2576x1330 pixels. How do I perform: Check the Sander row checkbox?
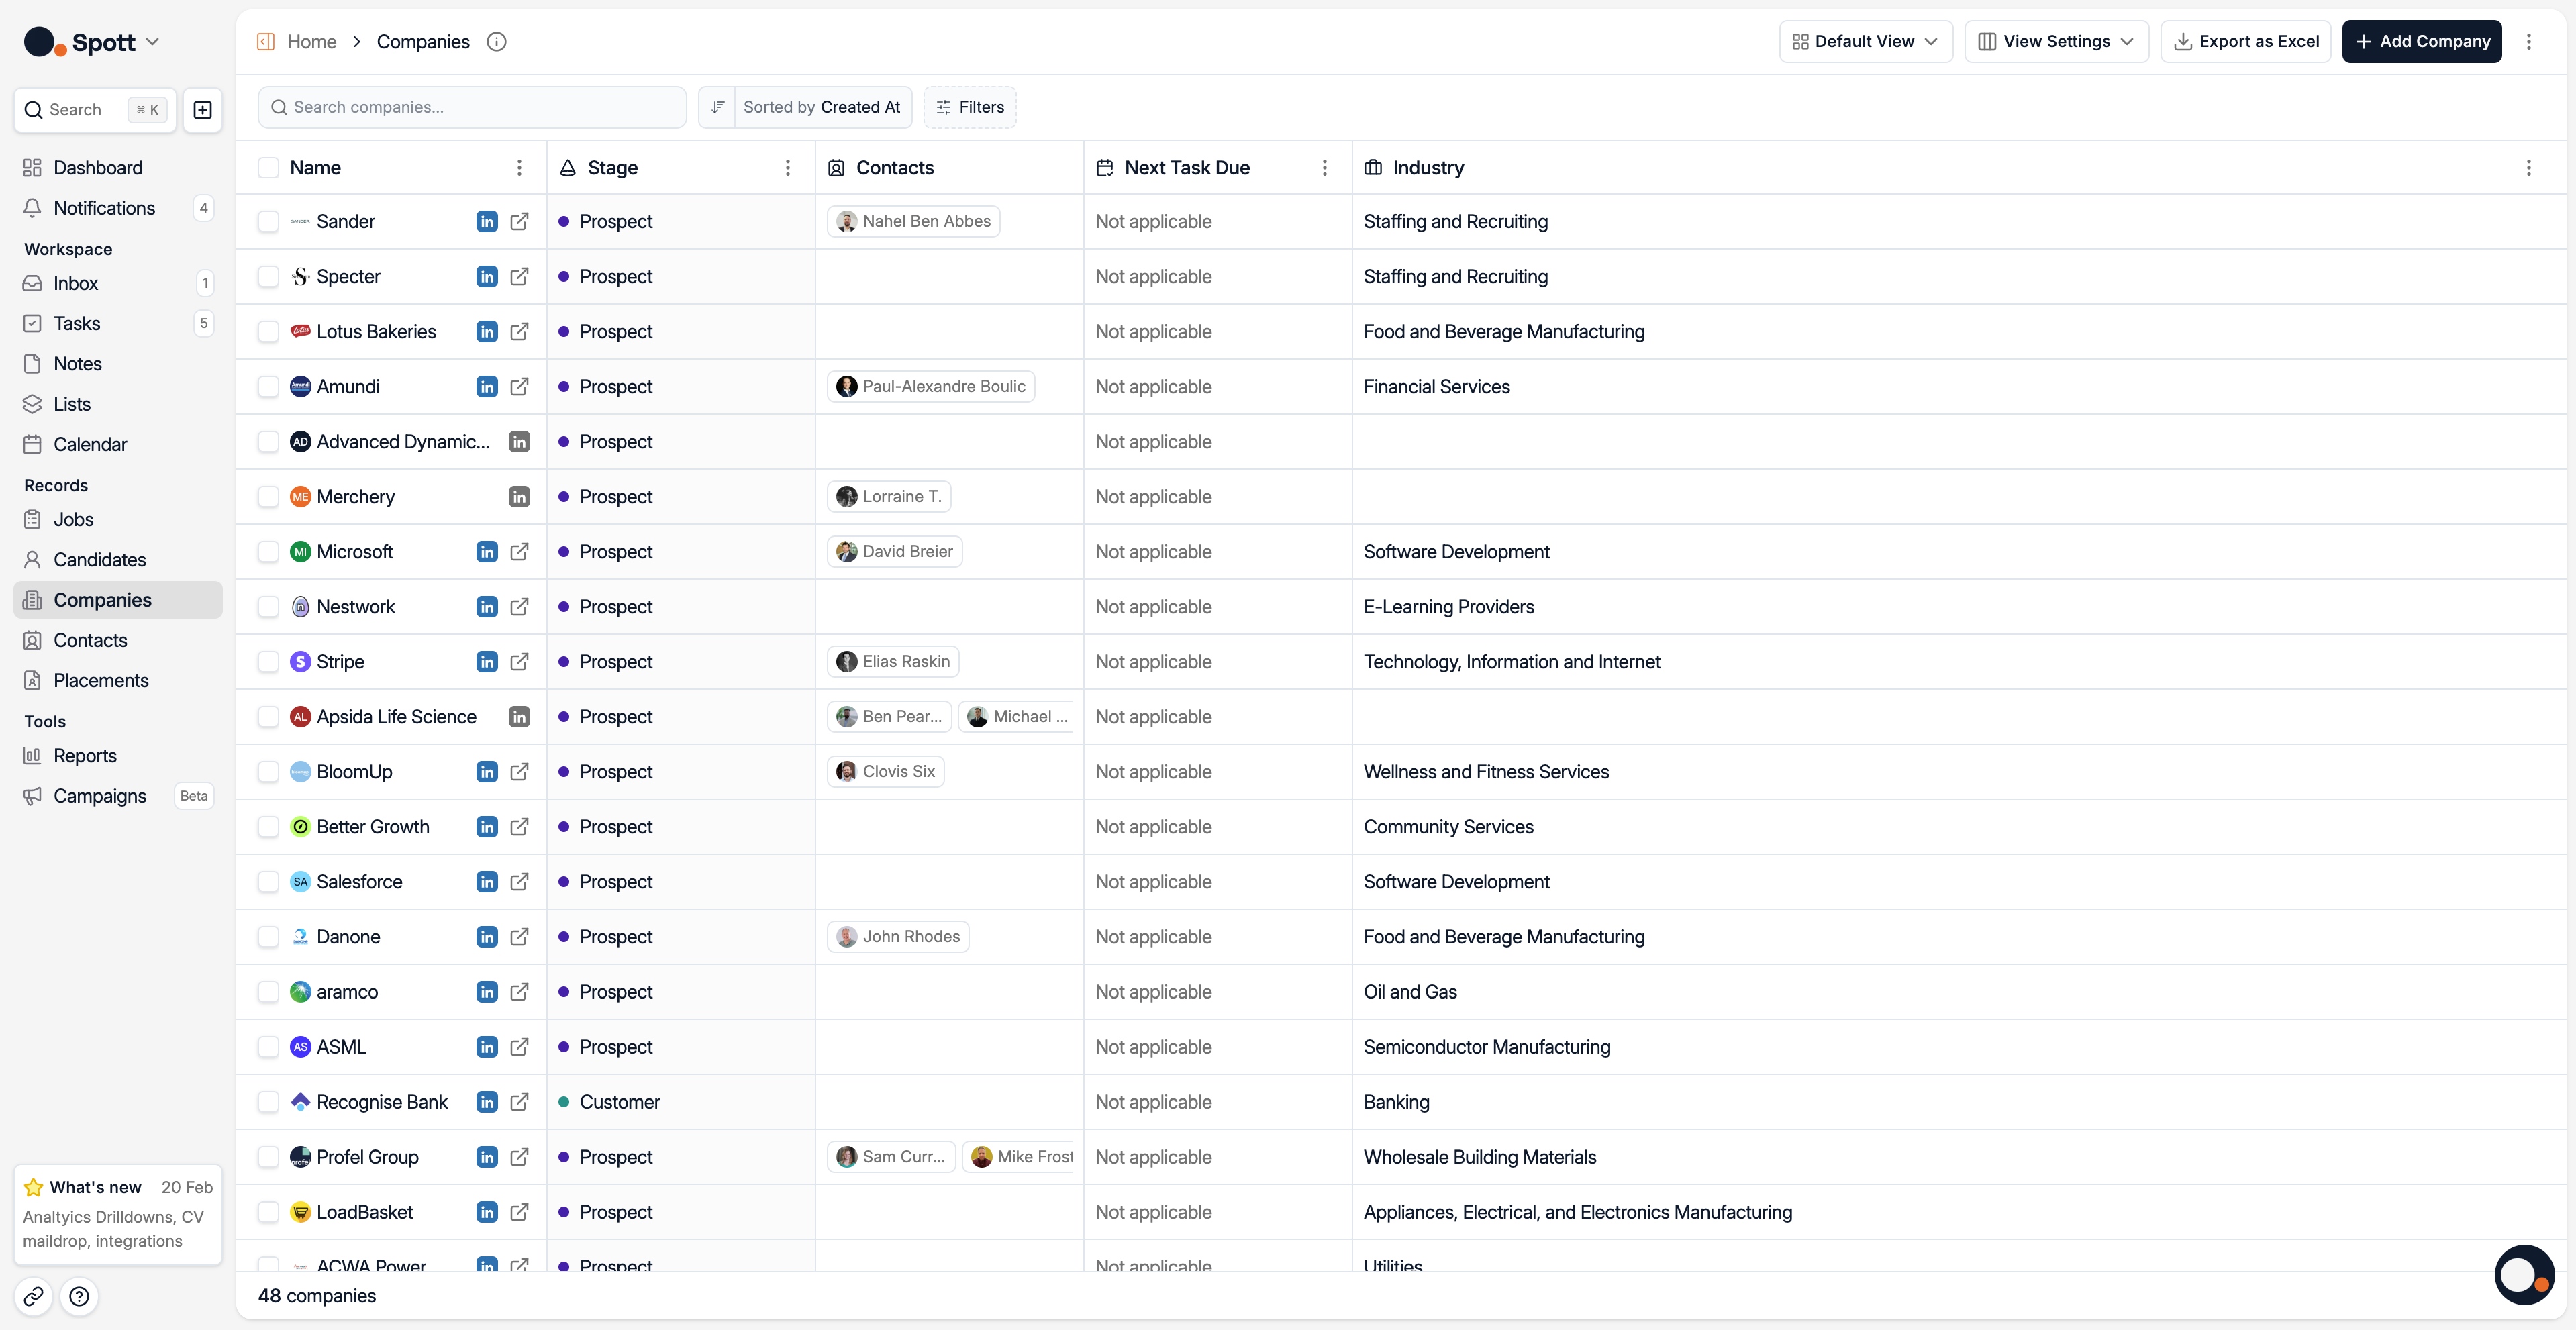268,222
